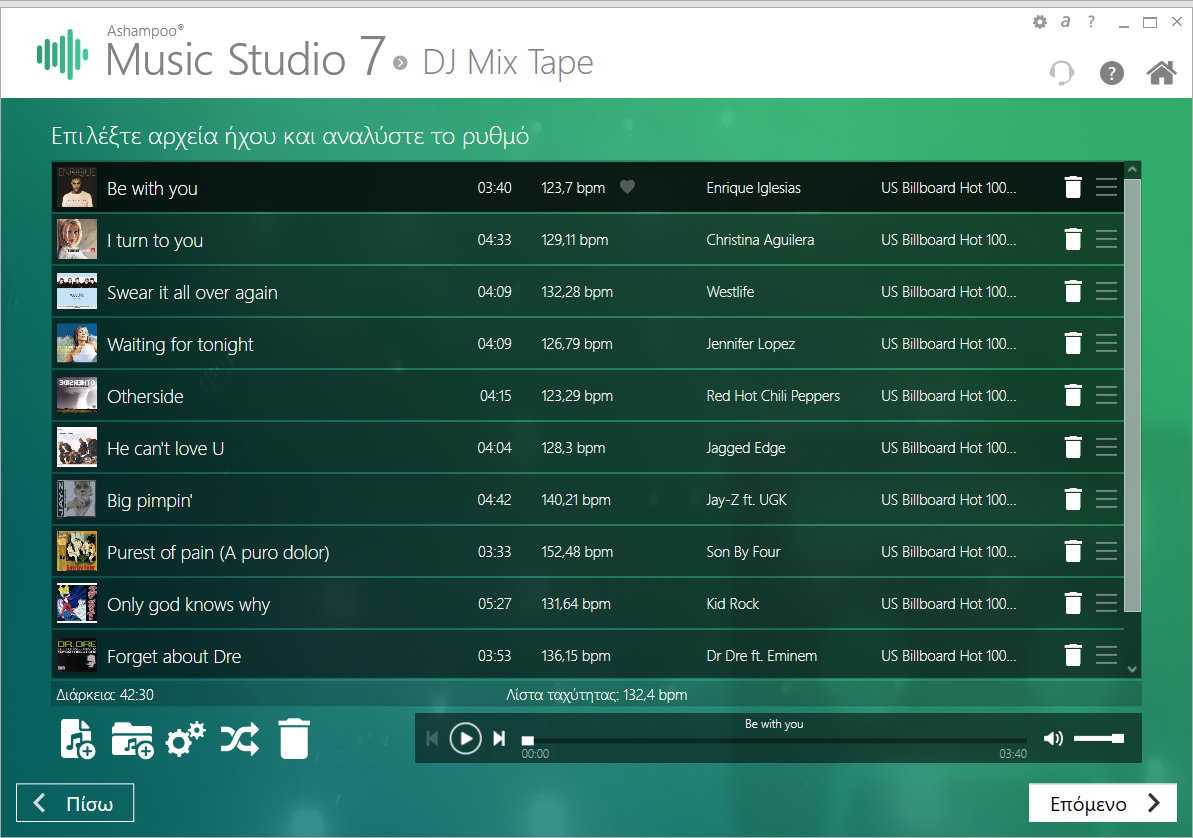Click drag handle on Son By Four row
Image resolution: width=1193 pixels, height=838 pixels.
1106,551
